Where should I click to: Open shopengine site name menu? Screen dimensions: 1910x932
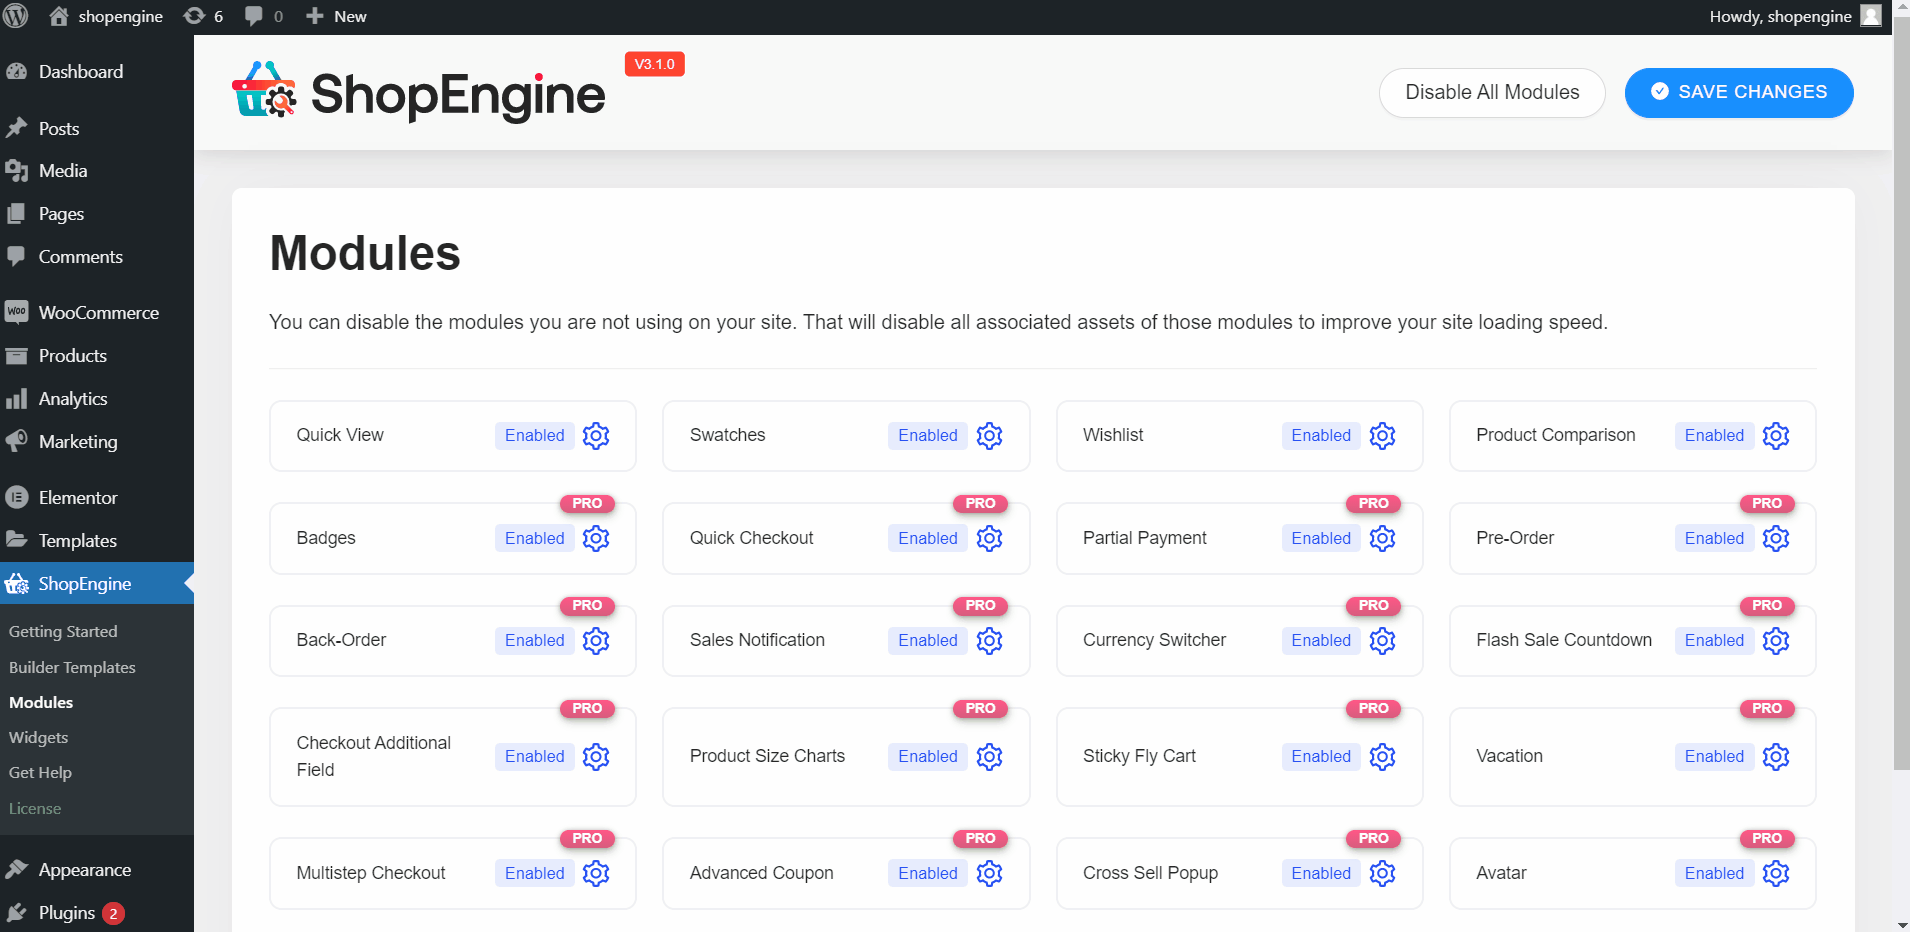(106, 16)
